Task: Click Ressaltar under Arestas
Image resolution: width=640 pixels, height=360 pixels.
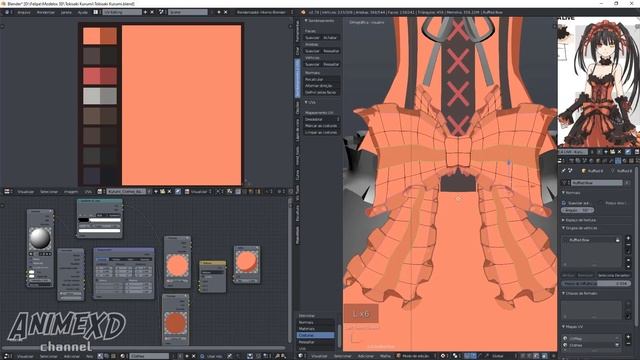Action: point(331,51)
